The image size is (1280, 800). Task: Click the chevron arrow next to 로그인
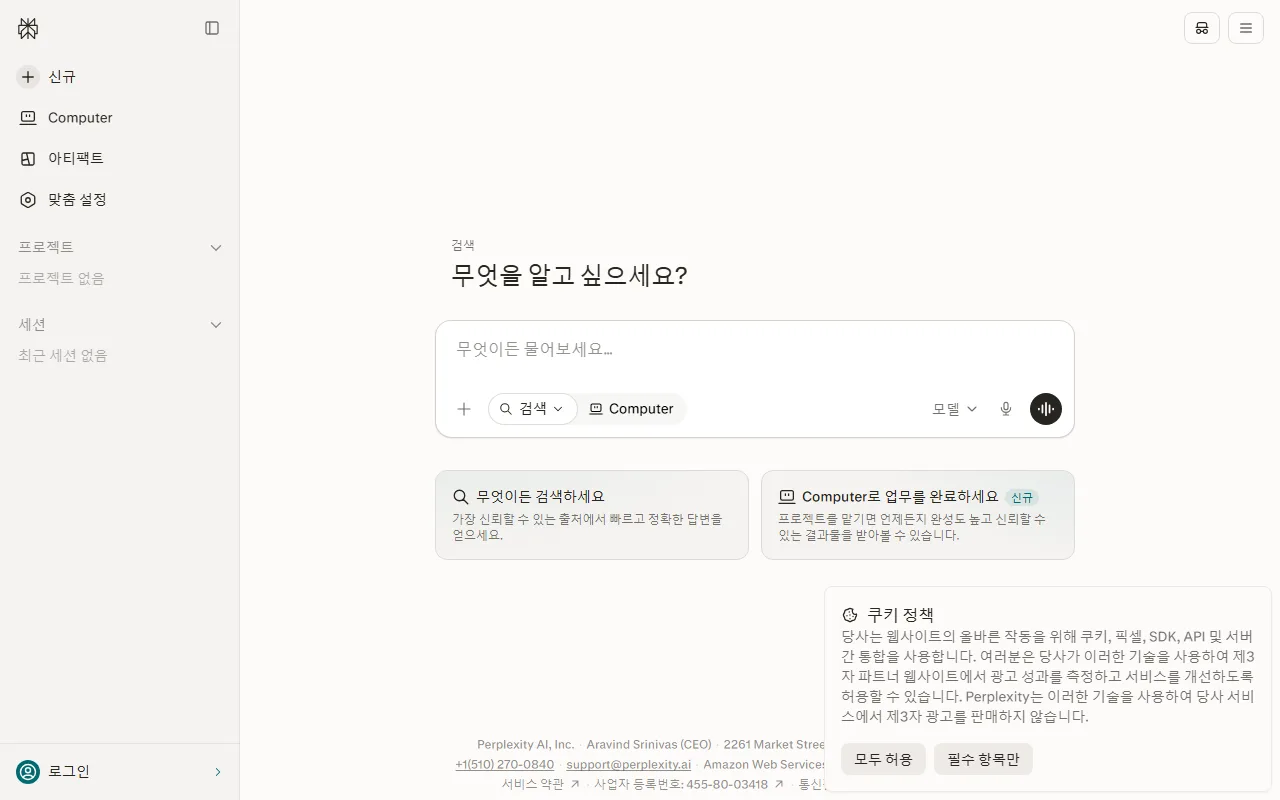coord(218,772)
